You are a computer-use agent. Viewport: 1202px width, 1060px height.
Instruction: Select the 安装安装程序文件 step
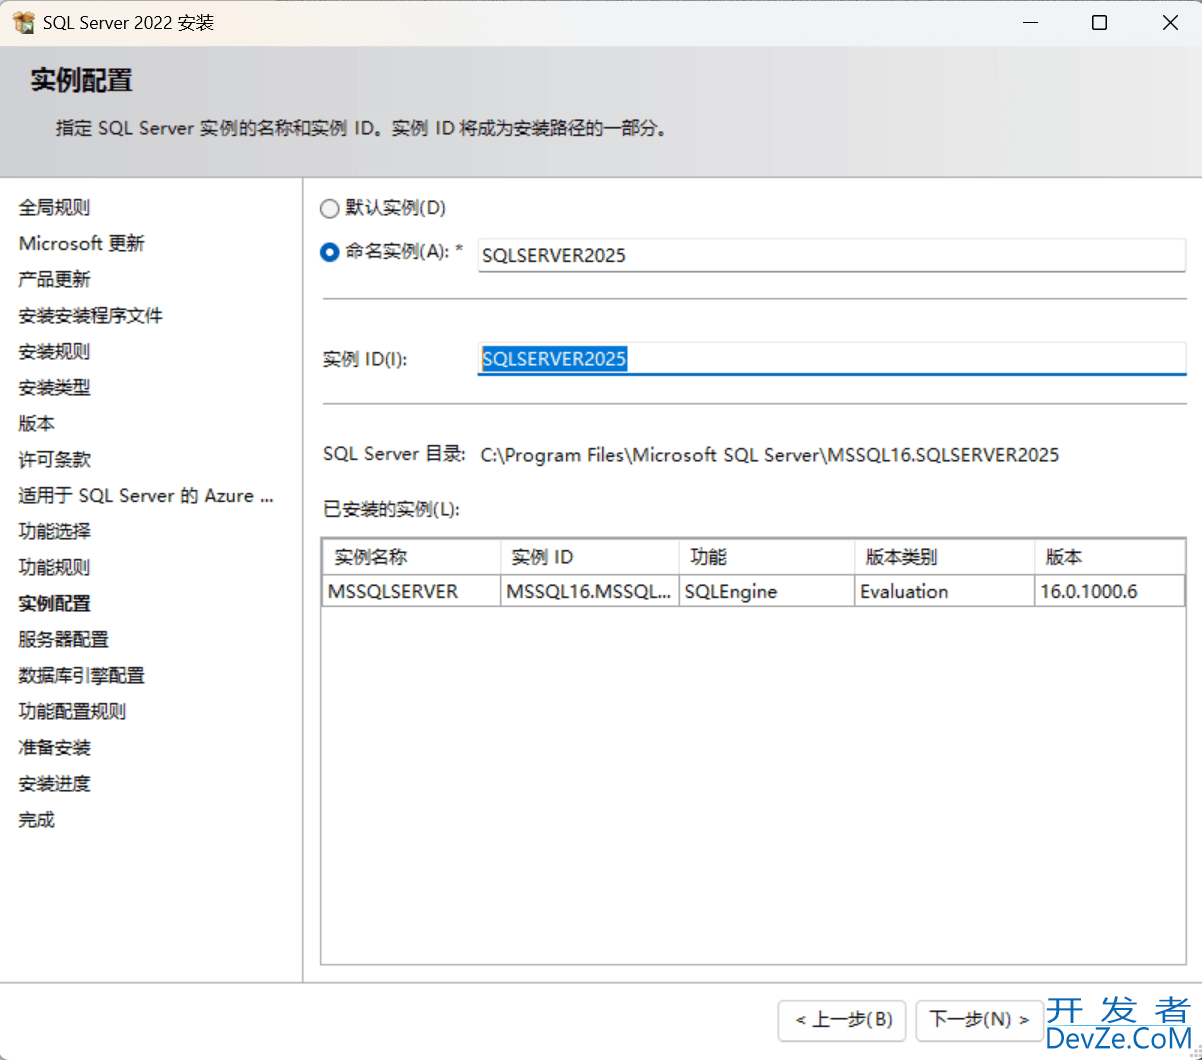pos(90,315)
